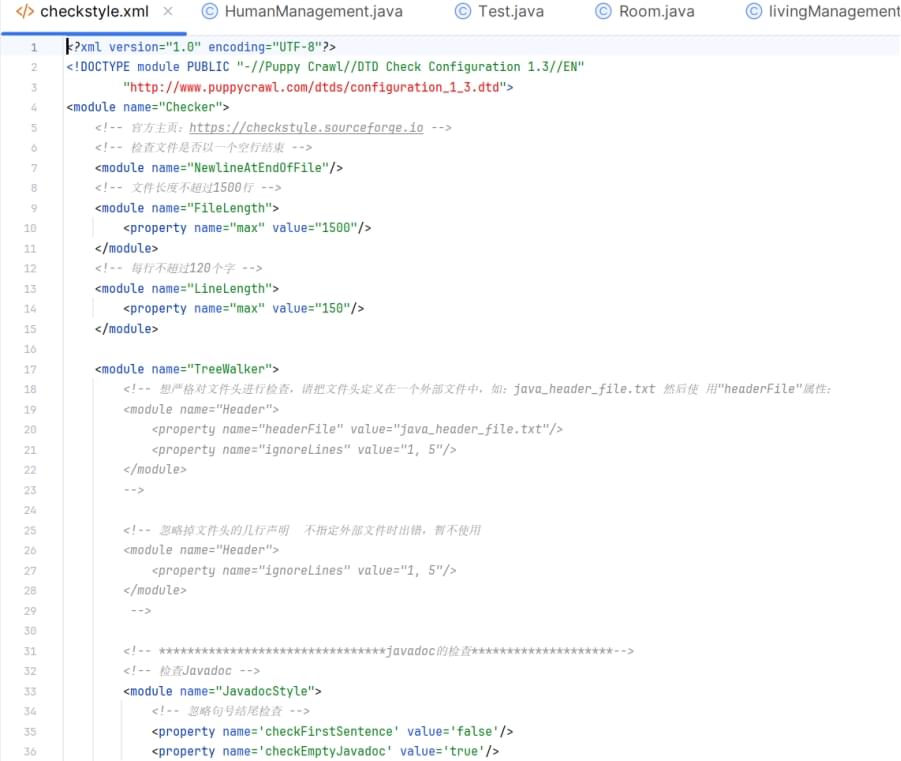Place cursor on the FileLength module name
This screenshot has height=761, width=901.
[236, 208]
